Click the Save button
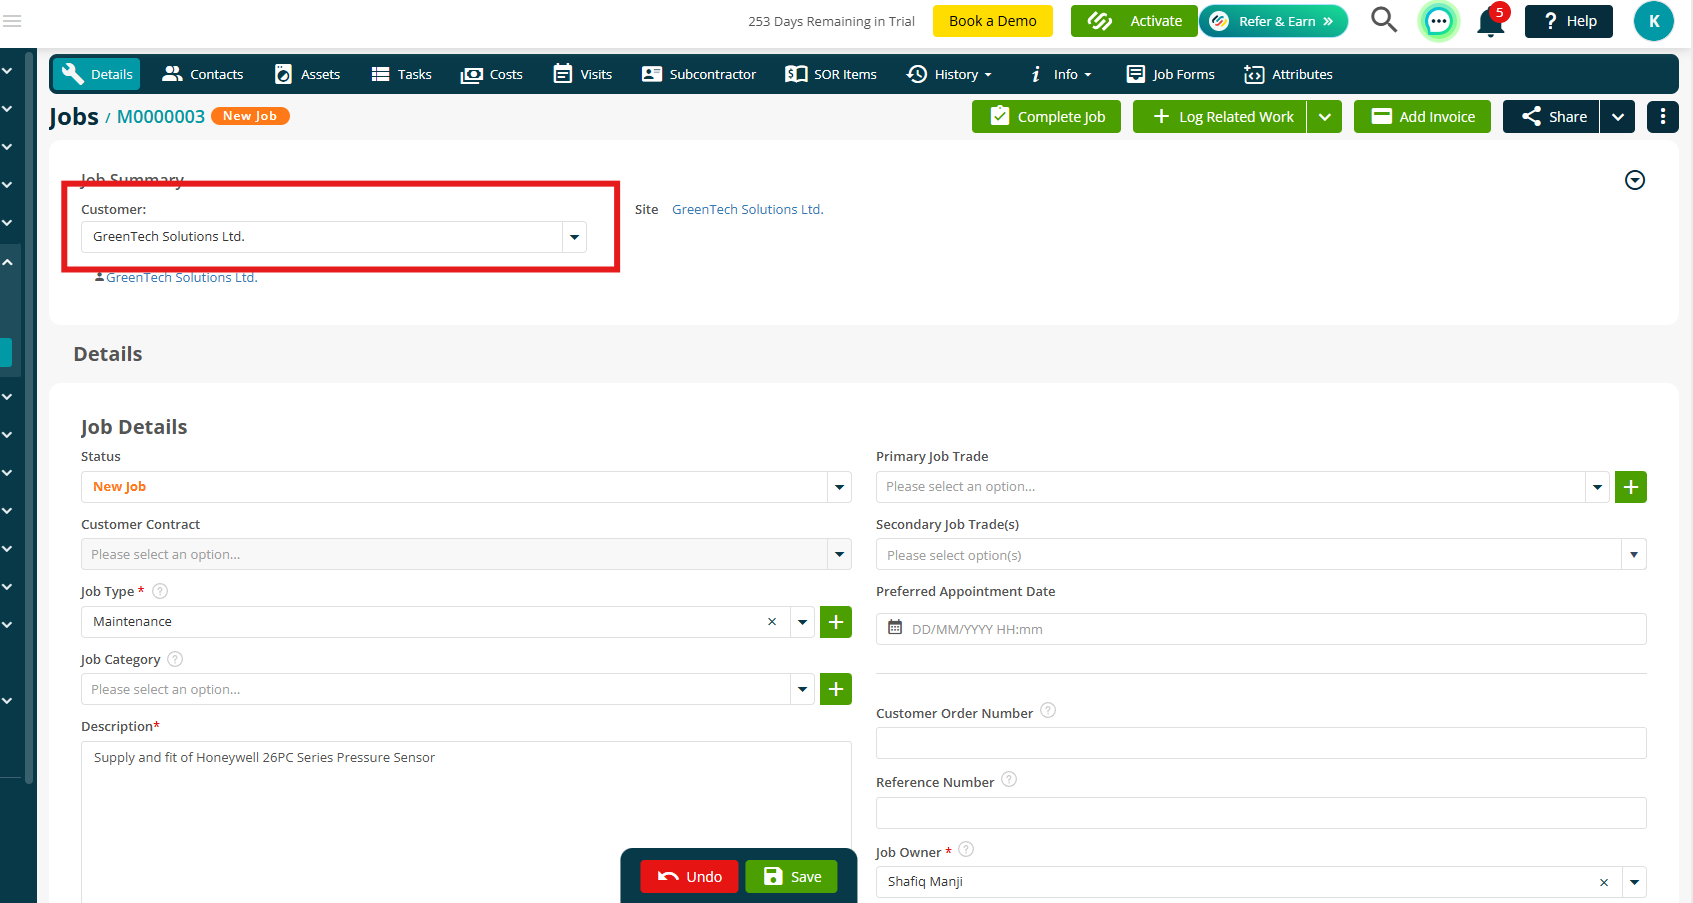The image size is (1693, 903). 791,877
